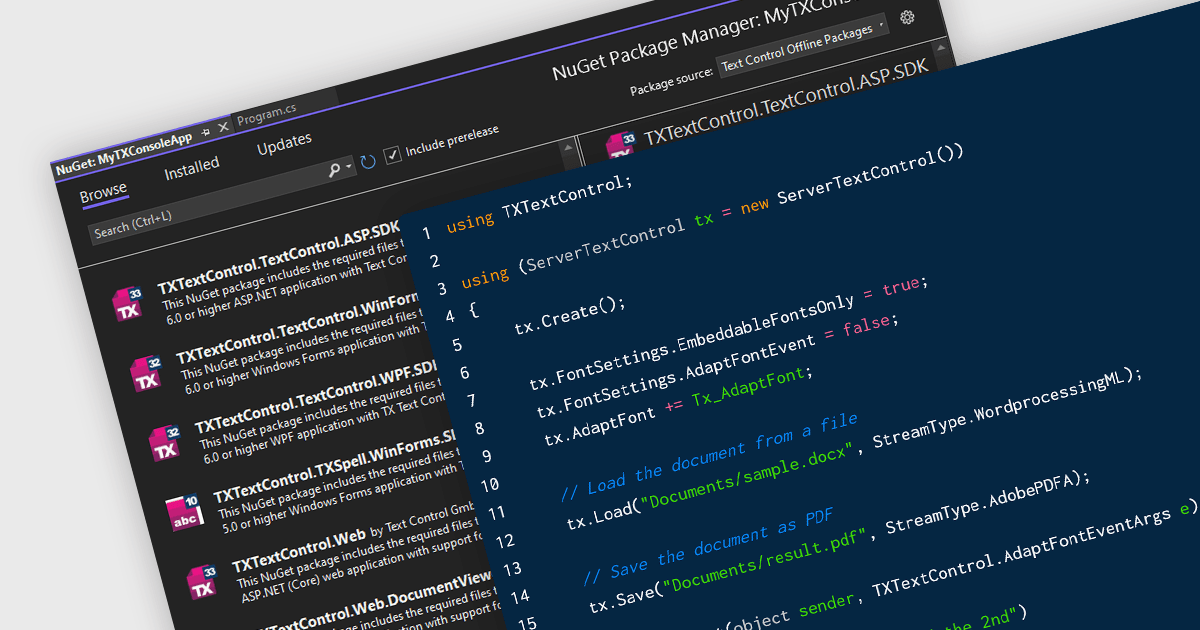This screenshot has width=1200, height=630.
Task: Click 'EmbeddableFontsOnly = true' code line
Action: (x=729, y=331)
